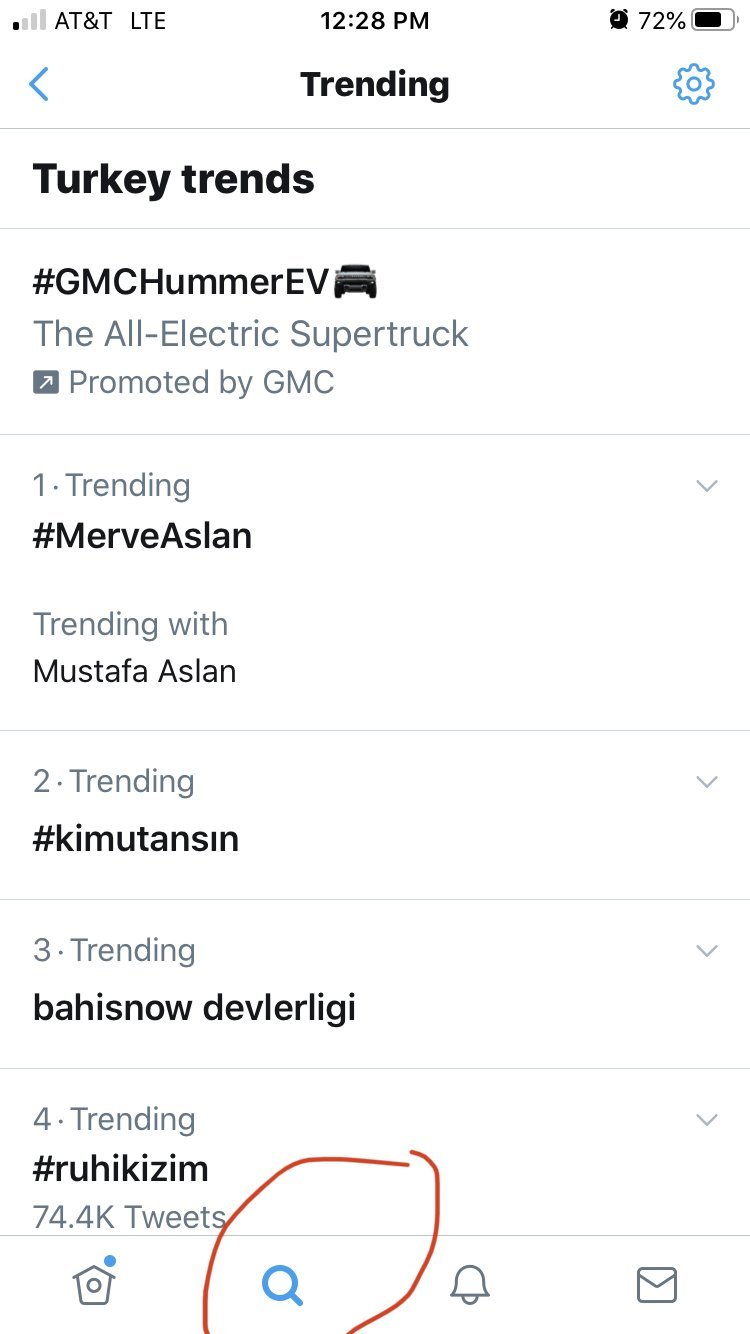
Task: Open chevron menu for bahisnow devlerligi
Action: point(707,951)
